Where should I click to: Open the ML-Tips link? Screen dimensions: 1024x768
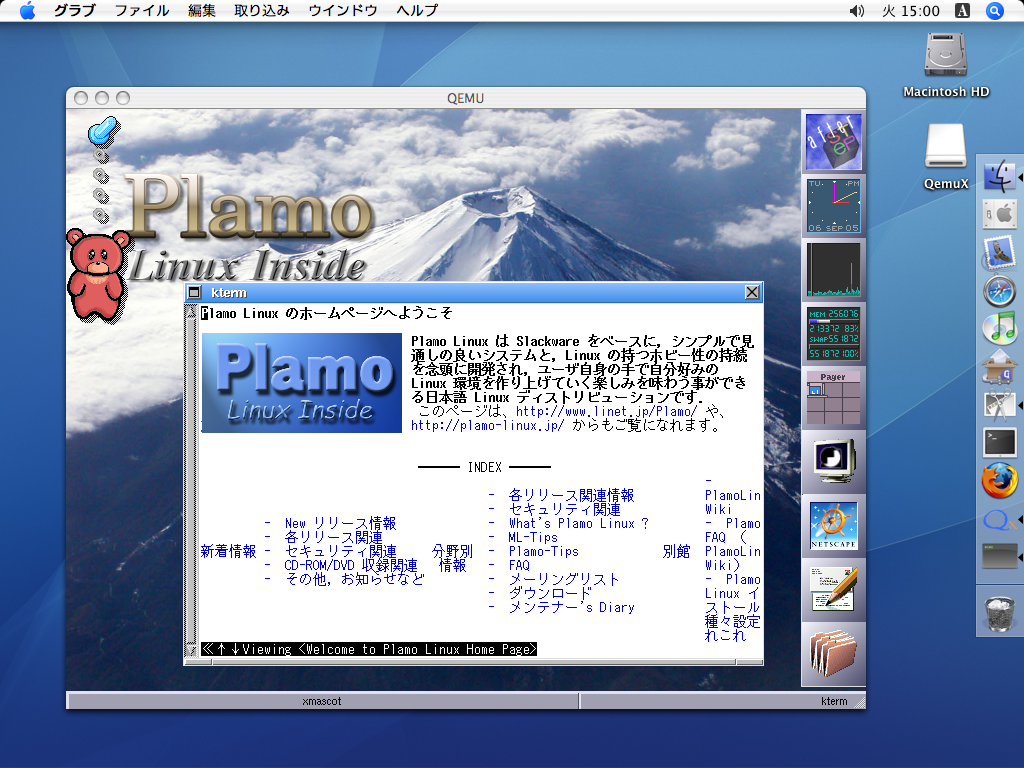(533, 537)
